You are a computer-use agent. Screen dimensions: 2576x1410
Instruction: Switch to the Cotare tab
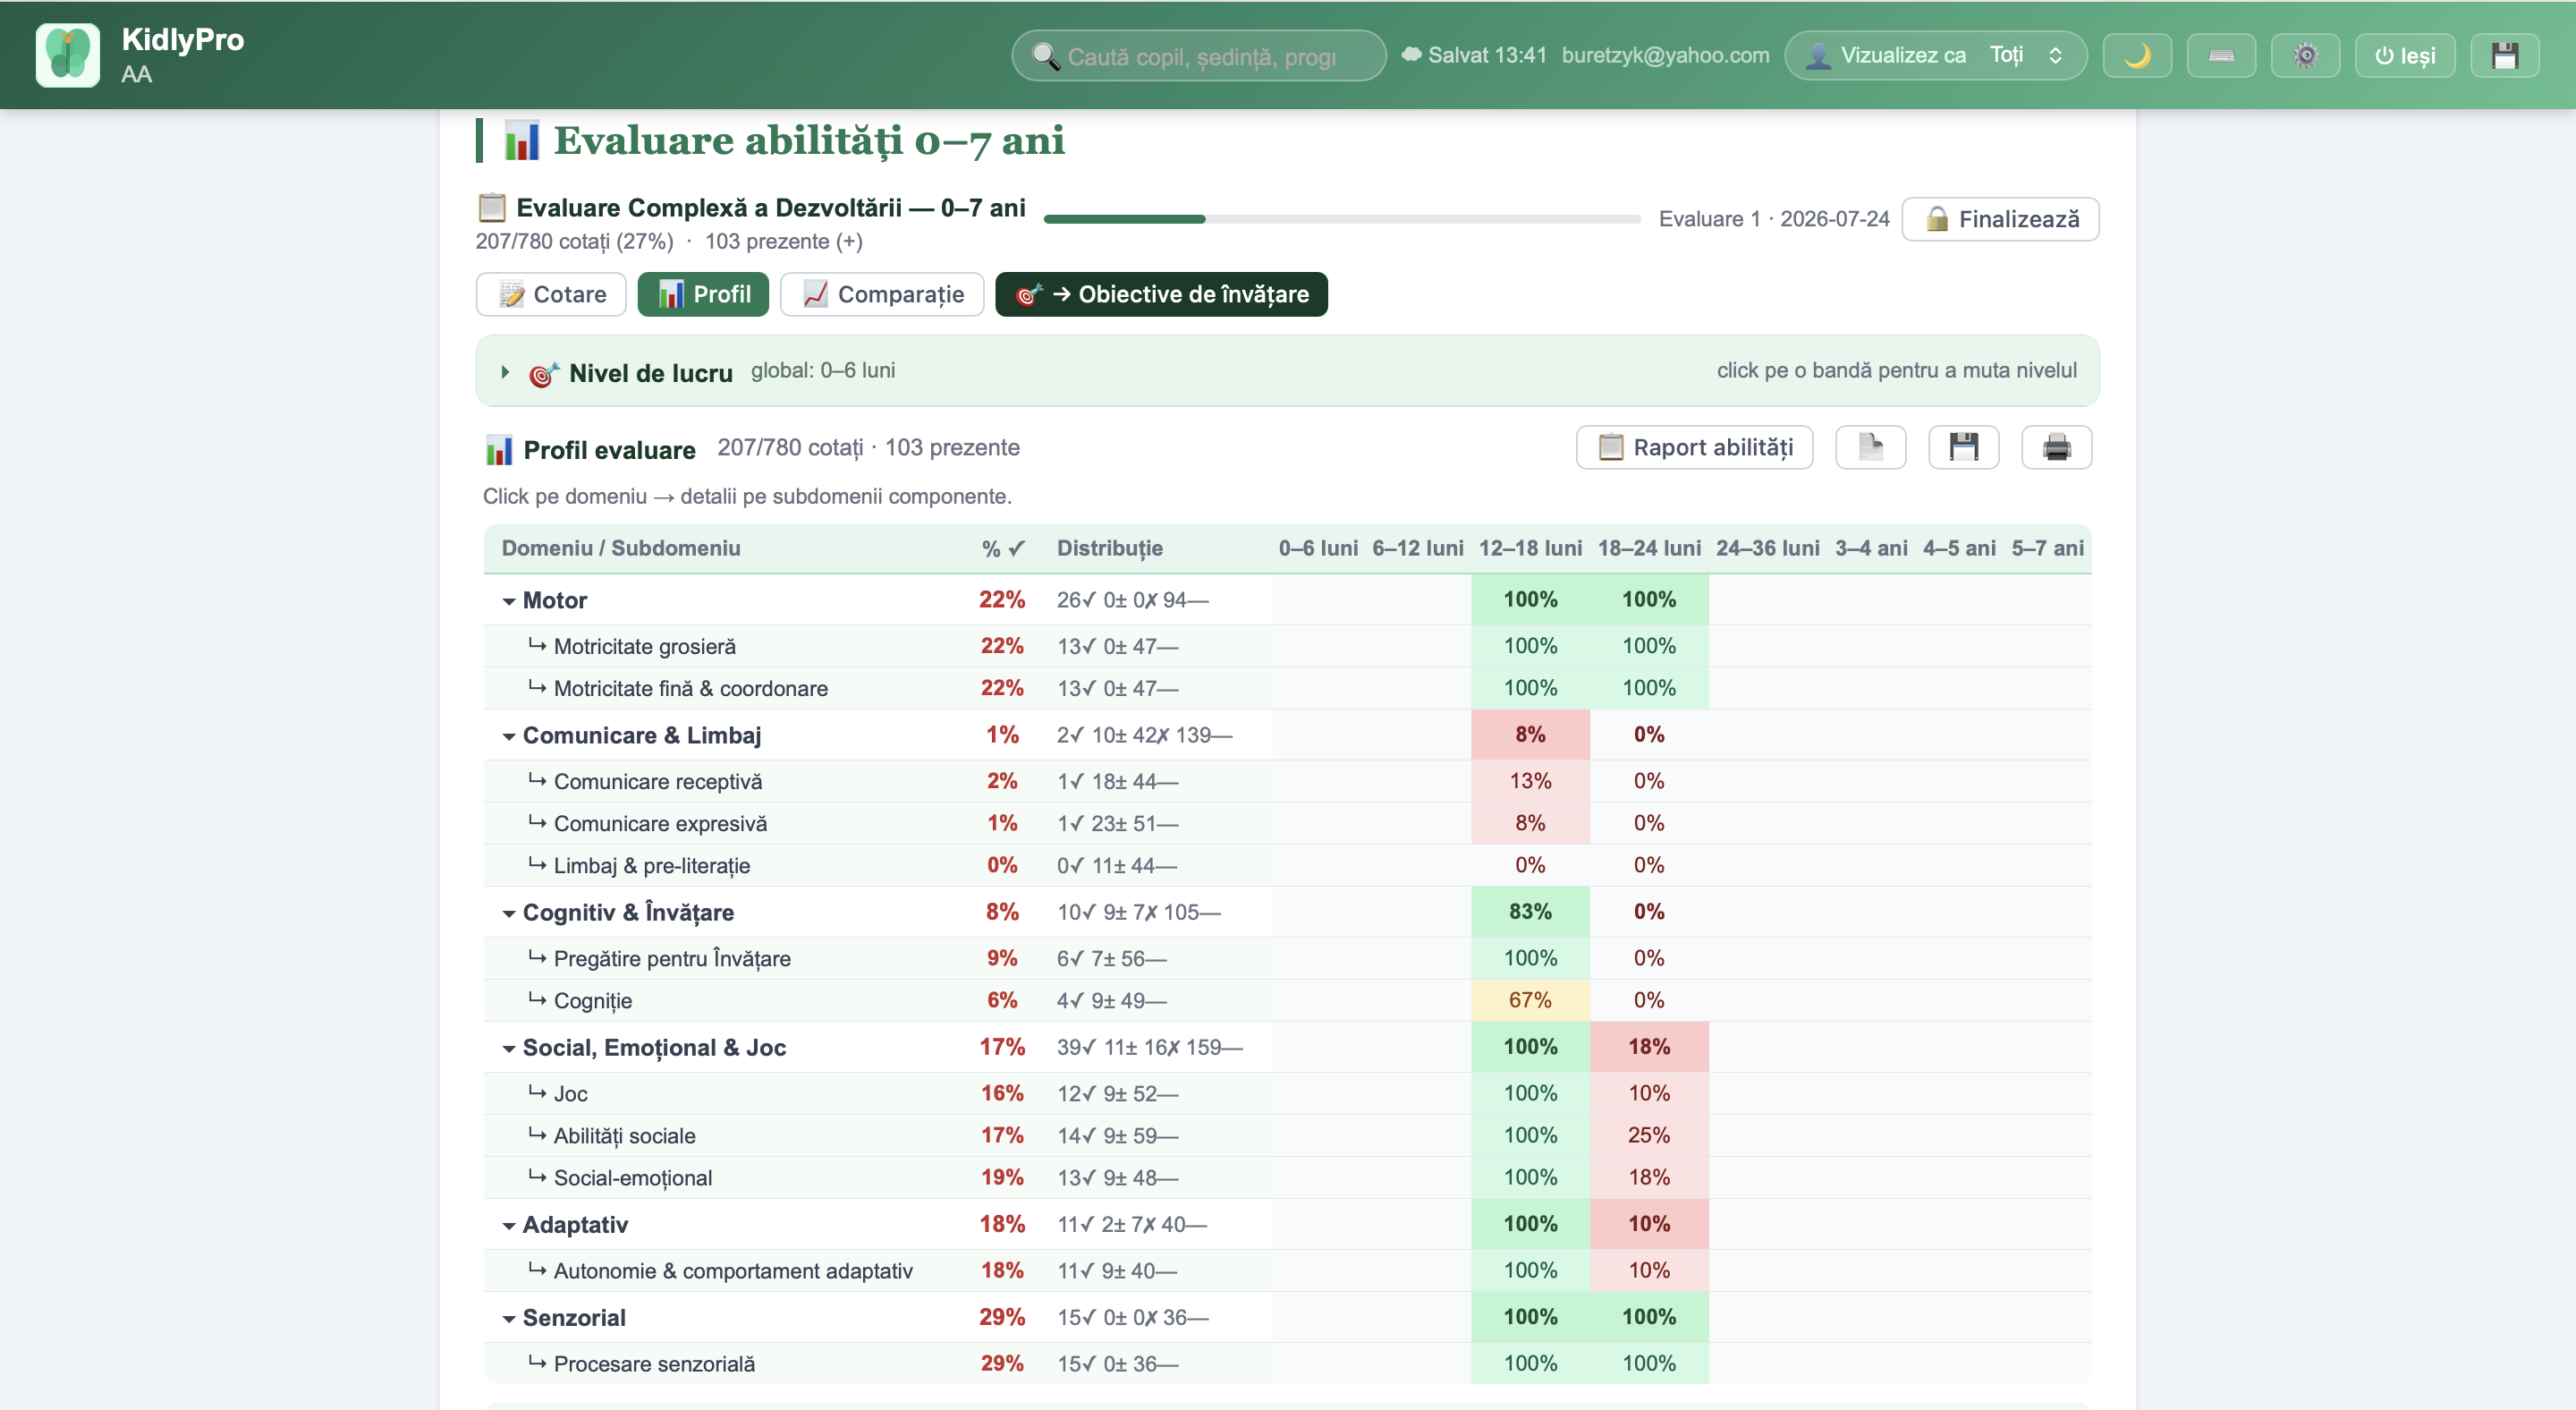pyautogui.click(x=551, y=294)
